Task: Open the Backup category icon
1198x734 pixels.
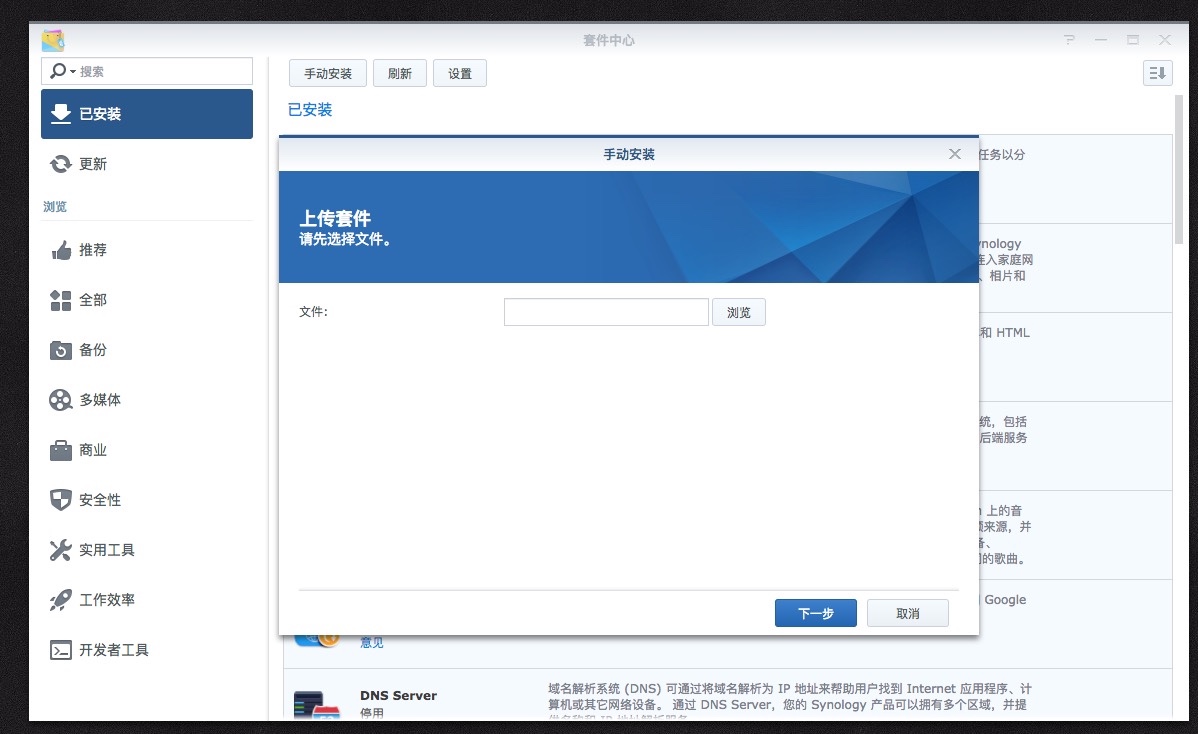Action: (61, 350)
